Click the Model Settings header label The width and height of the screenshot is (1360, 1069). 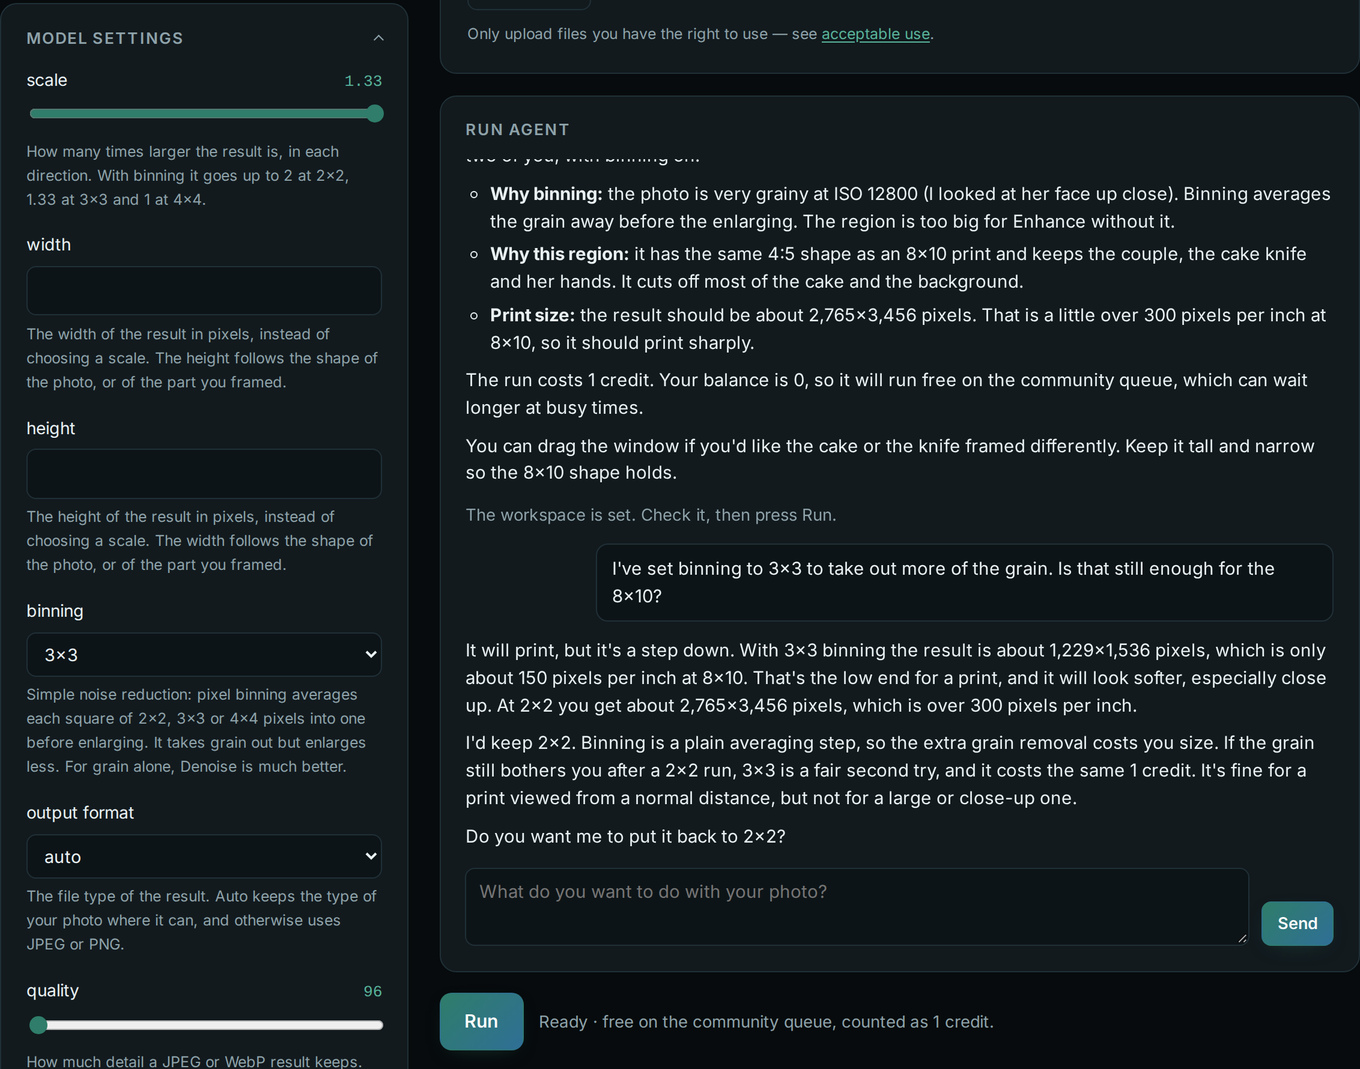point(105,38)
